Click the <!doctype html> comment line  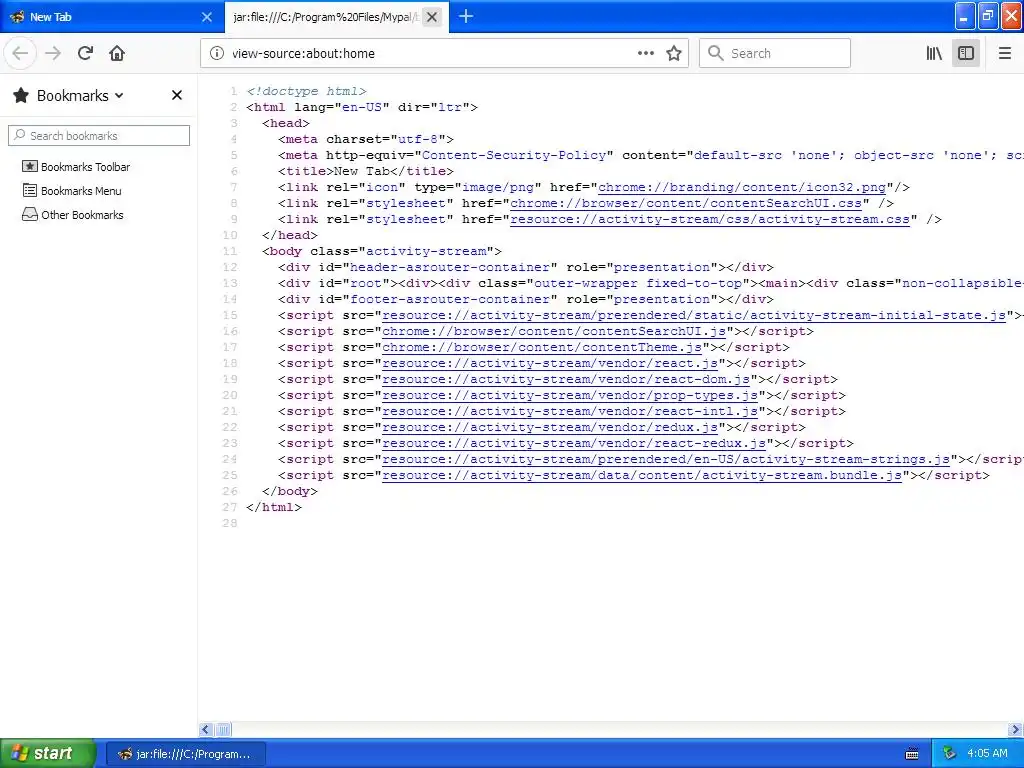[306, 91]
